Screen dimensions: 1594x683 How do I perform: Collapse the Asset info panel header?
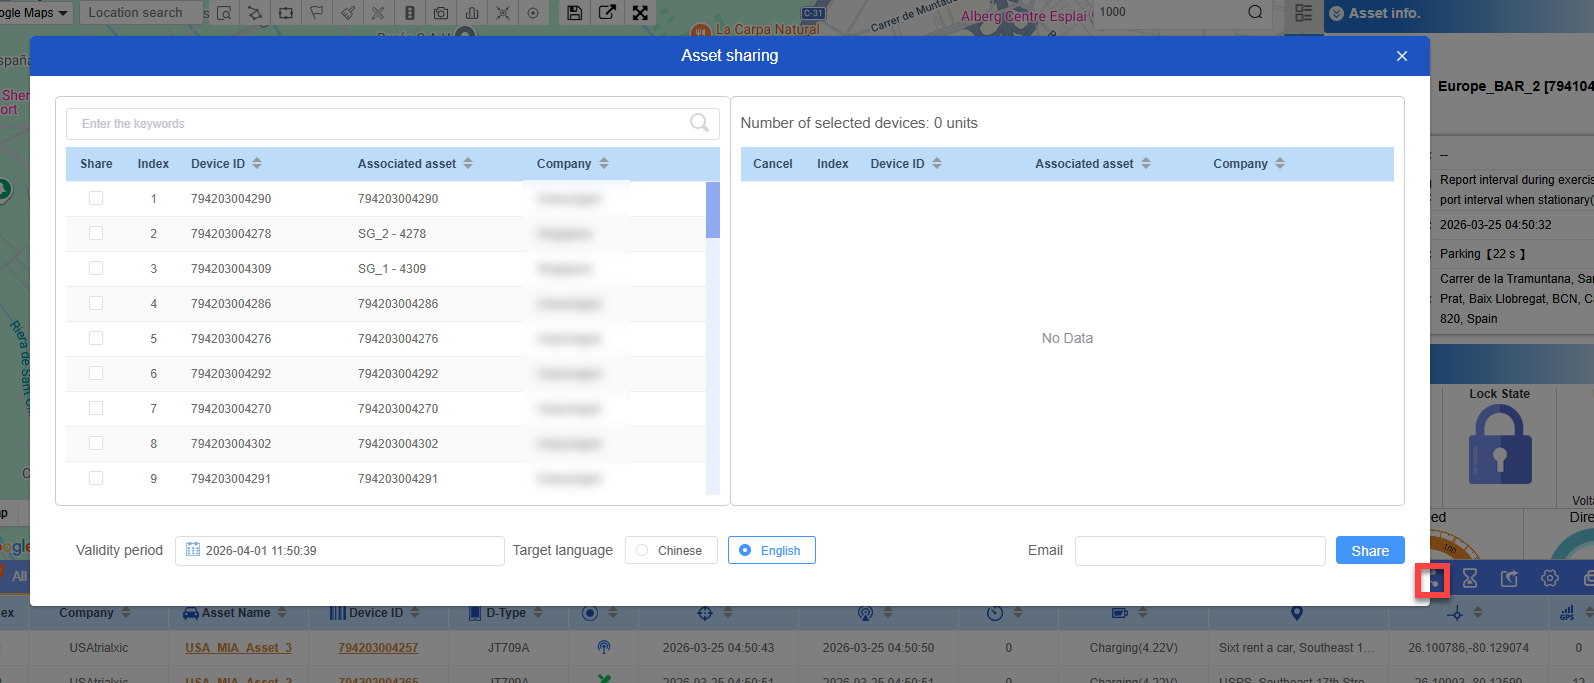pos(1337,14)
